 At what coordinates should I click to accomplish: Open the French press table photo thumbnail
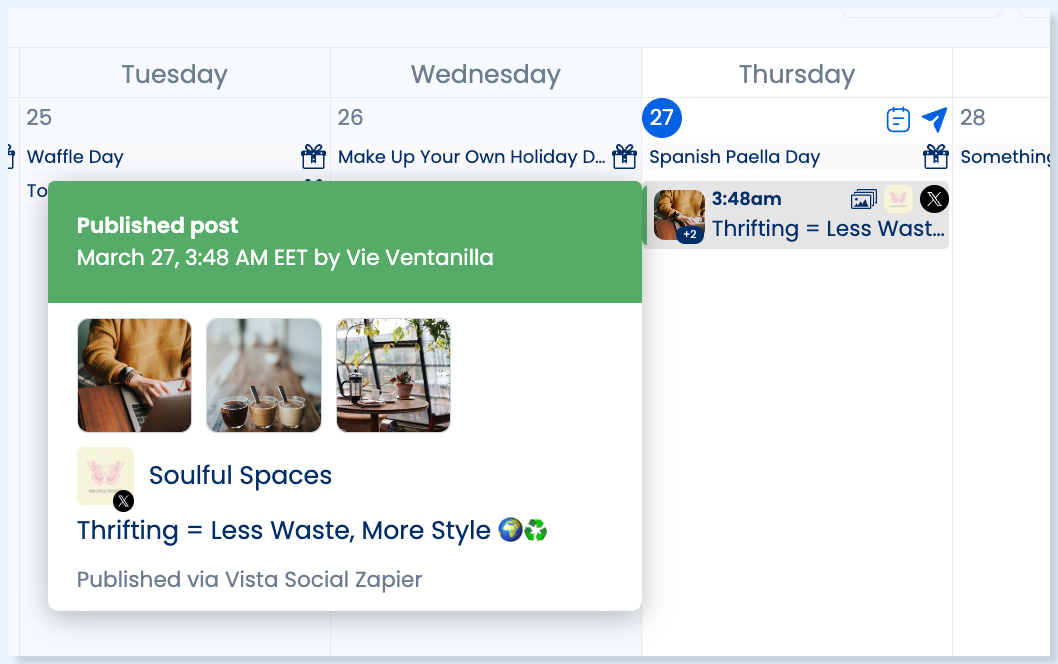tap(393, 375)
